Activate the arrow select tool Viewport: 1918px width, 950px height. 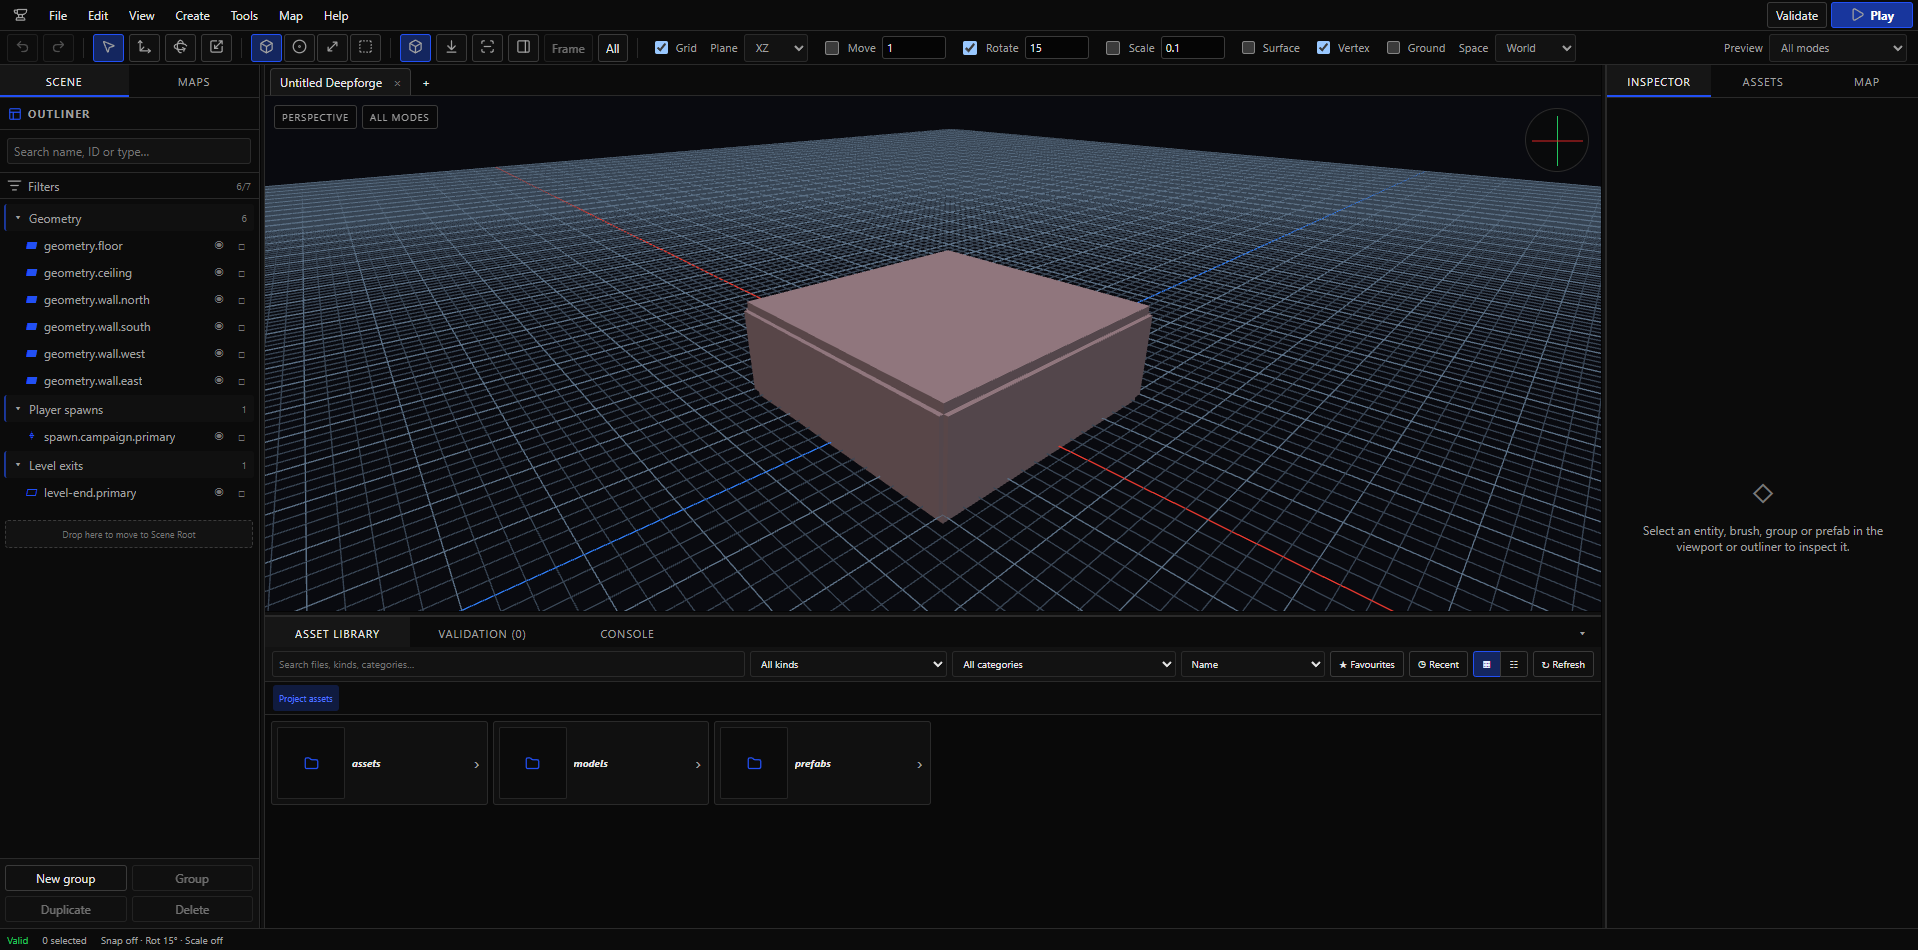(x=108, y=47)
